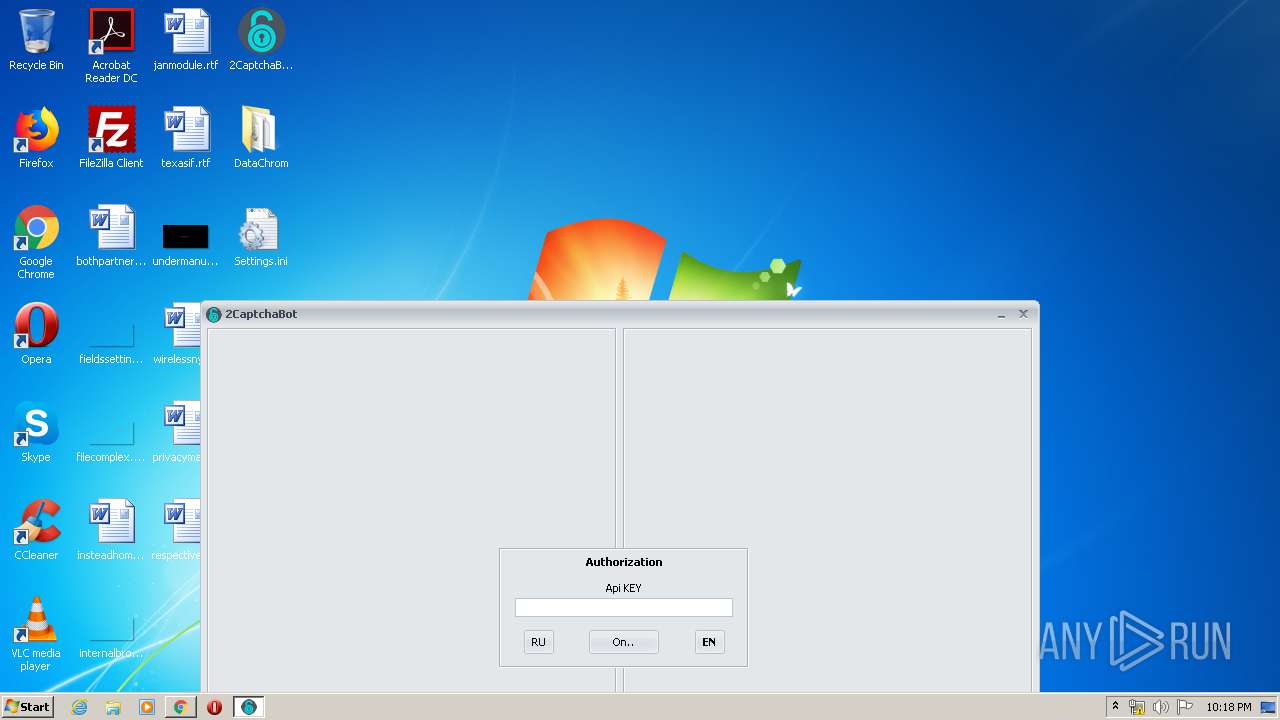Screen dimensions: 1280x720
Task: Switch language with the EN button
Action: coord(709,642)
